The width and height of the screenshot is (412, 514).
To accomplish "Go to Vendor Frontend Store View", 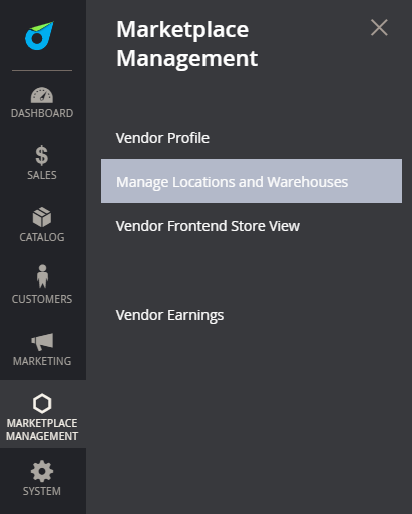I will click(208, 226).
